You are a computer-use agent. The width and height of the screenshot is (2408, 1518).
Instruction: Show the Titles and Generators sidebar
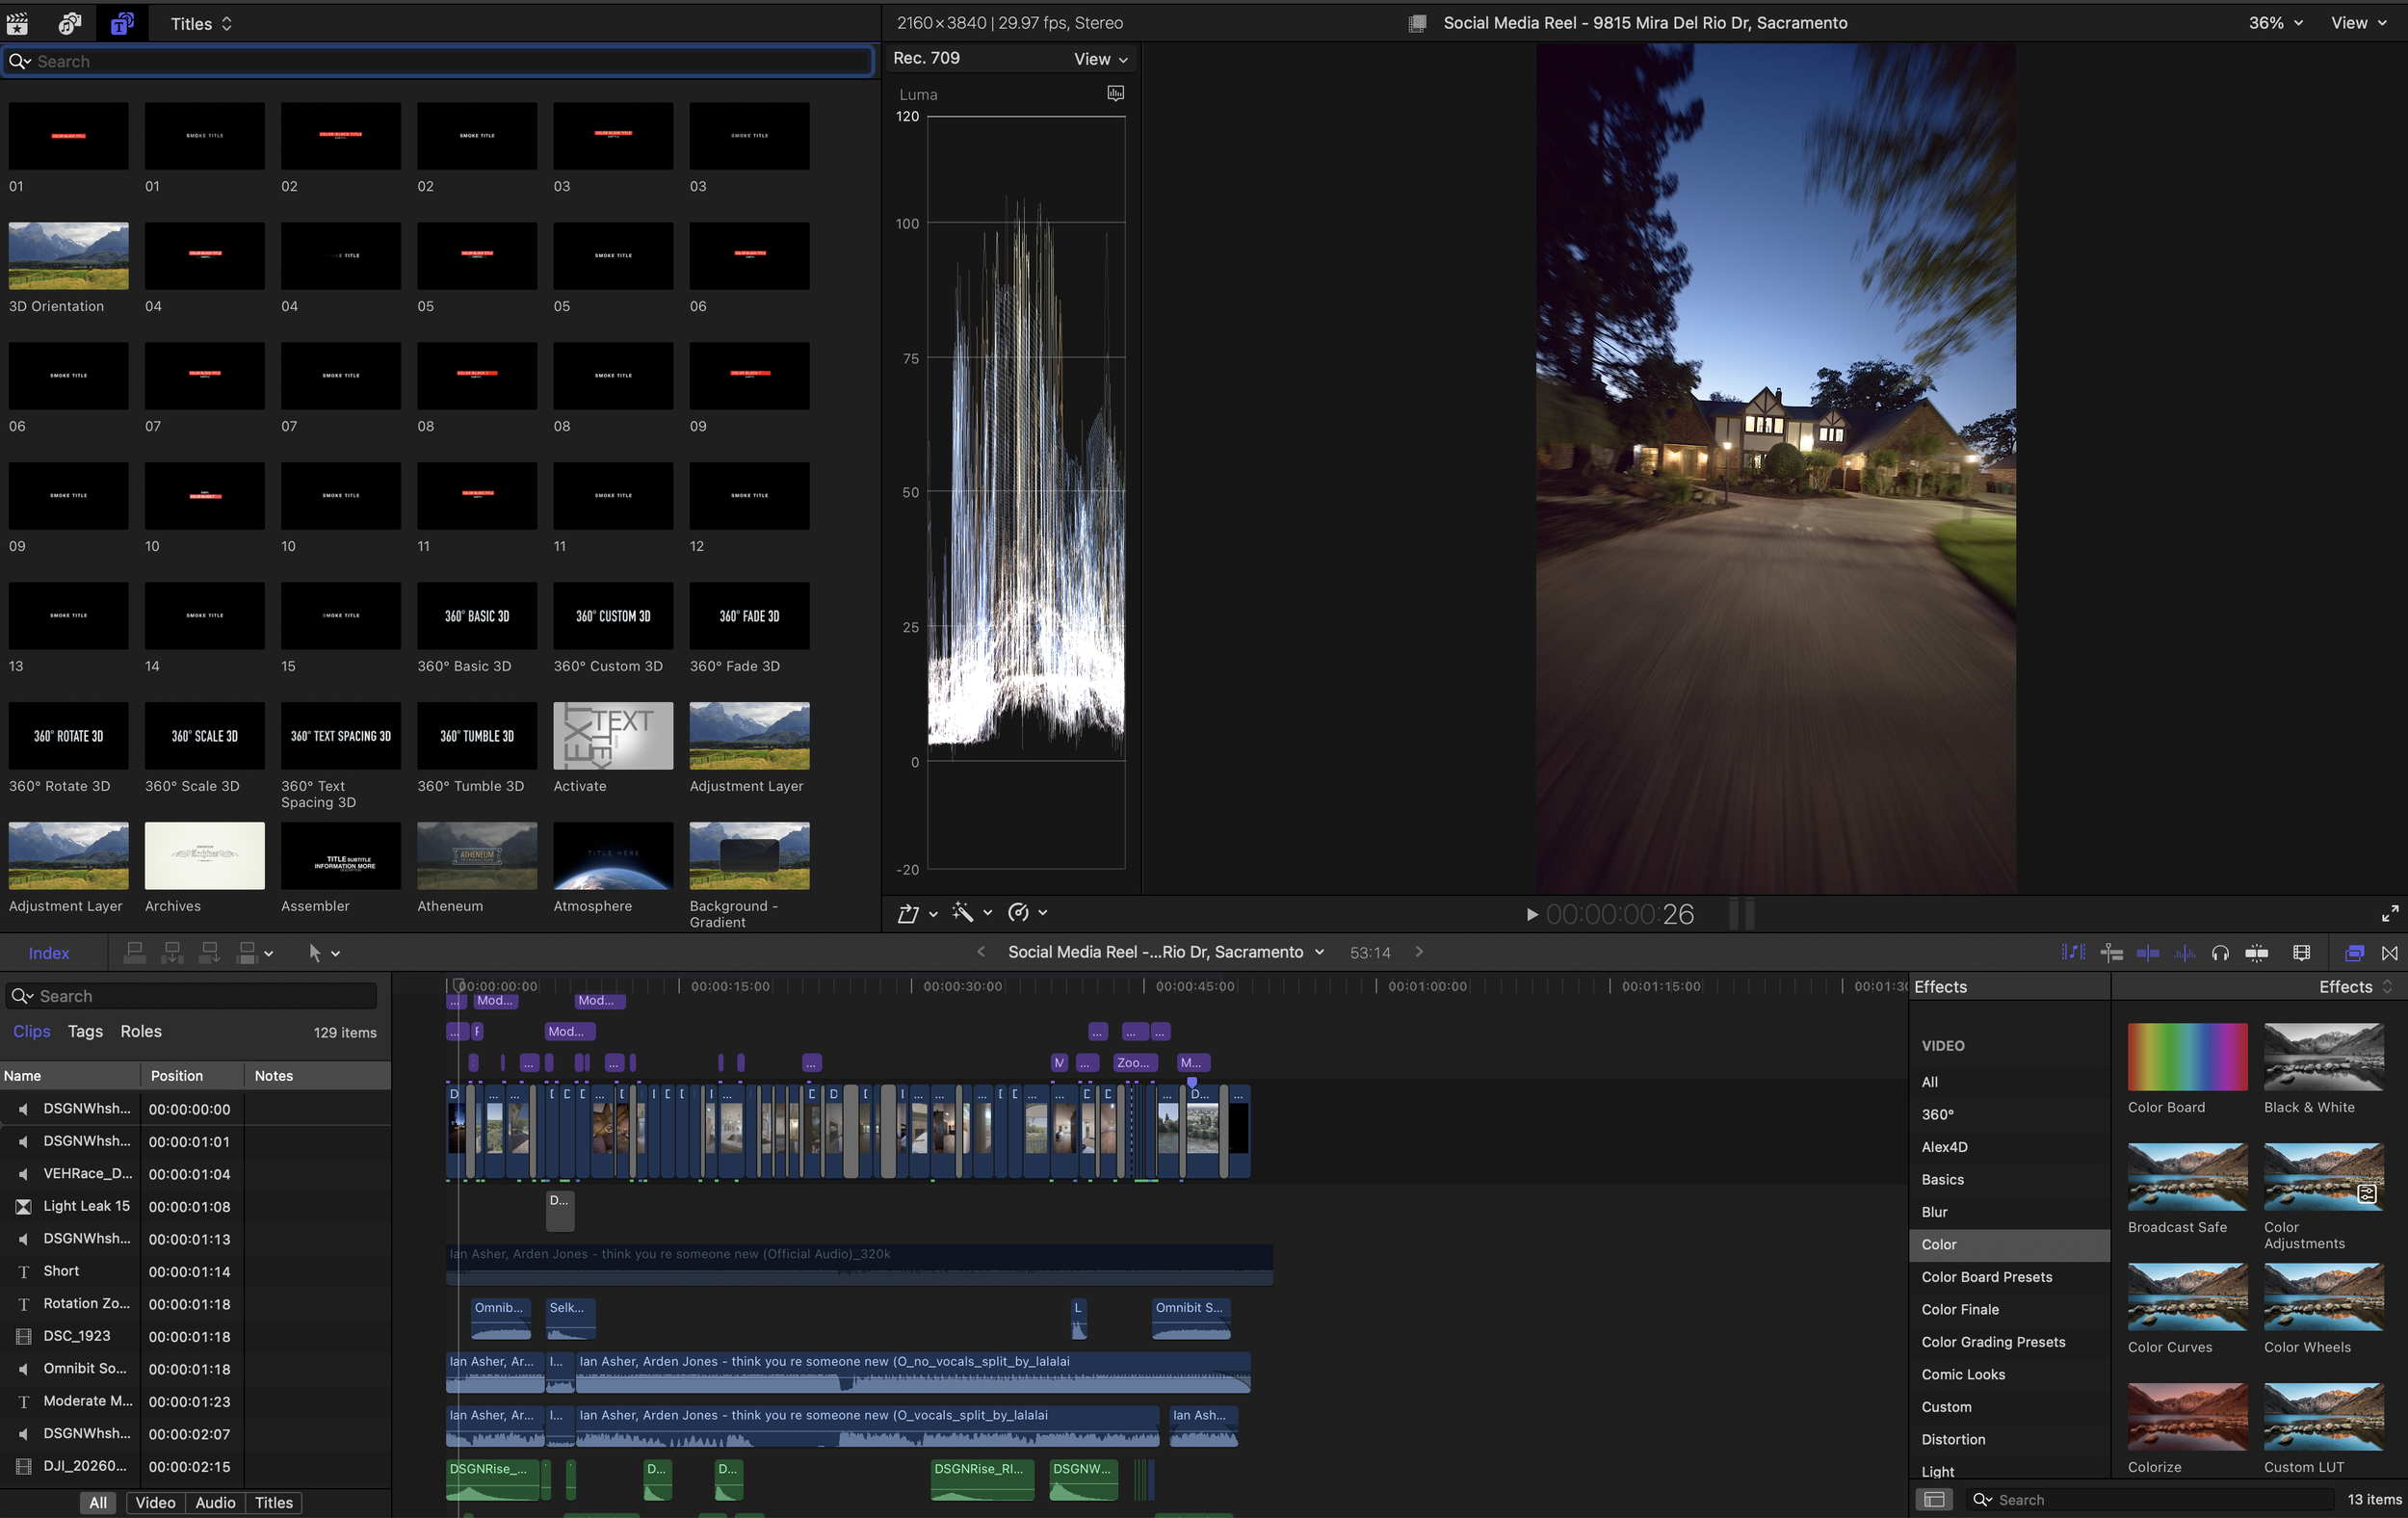pos(122,22)
